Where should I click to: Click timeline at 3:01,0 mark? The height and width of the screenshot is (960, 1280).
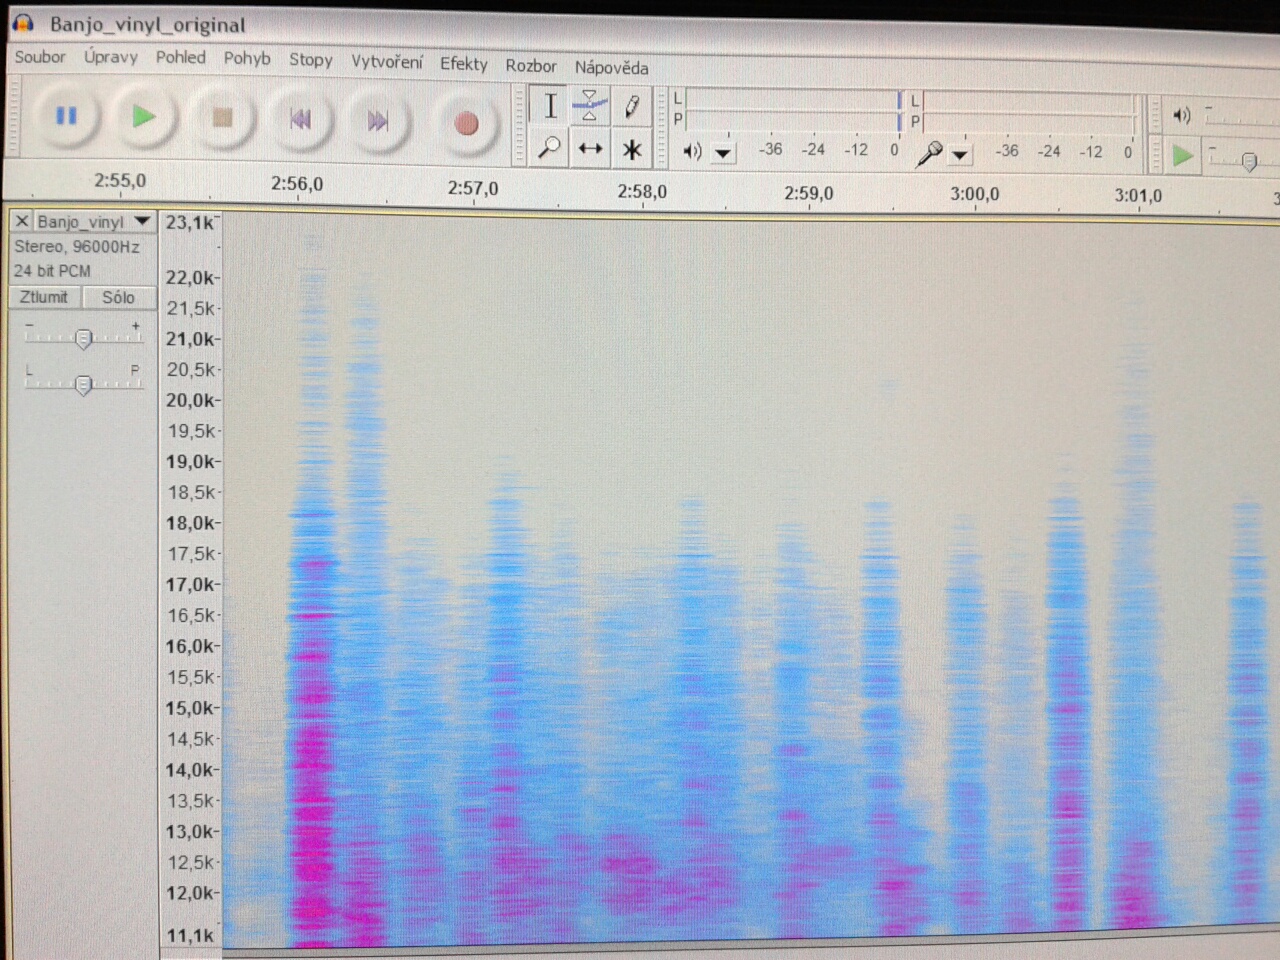(1138, 195)
